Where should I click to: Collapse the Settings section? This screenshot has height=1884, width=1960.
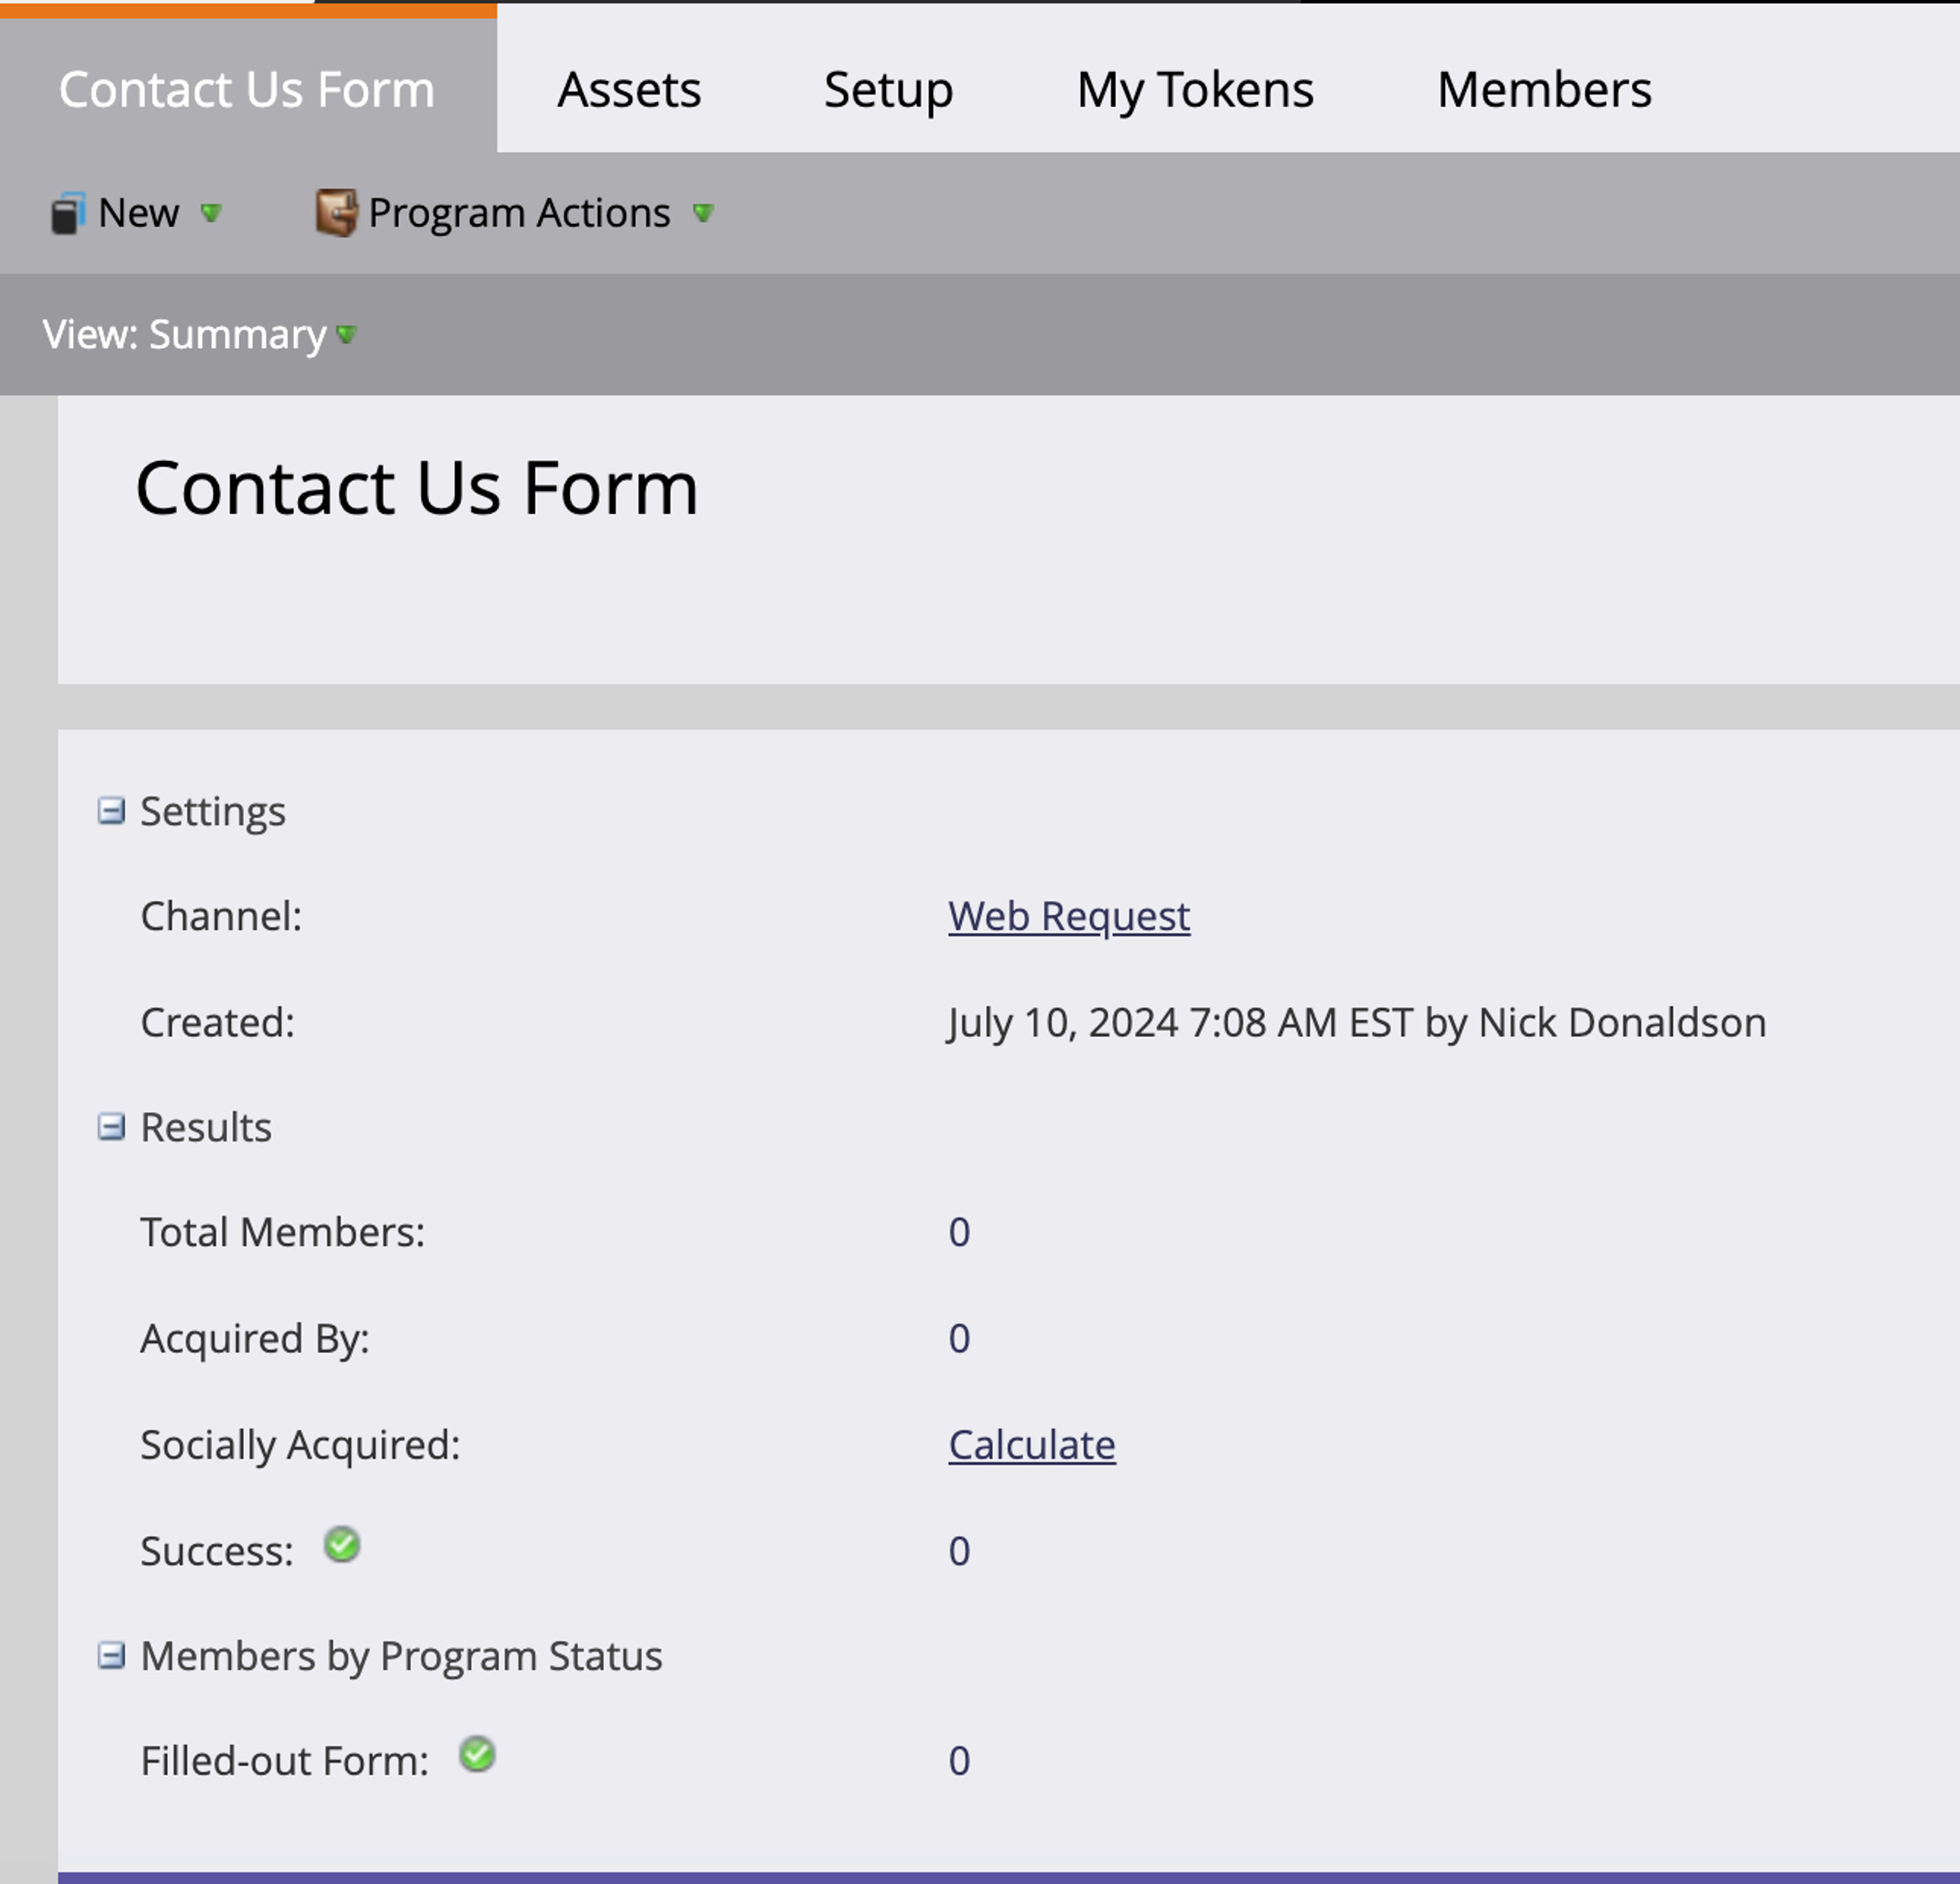pos(111,811)
